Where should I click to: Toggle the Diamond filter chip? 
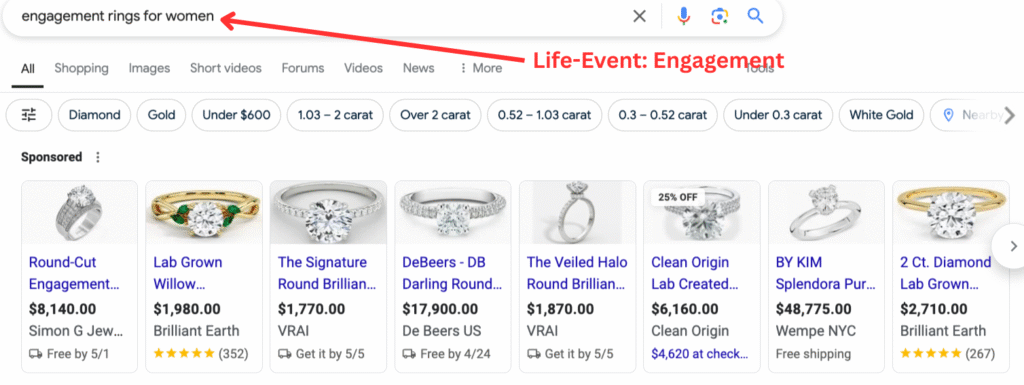click(95, 116)
